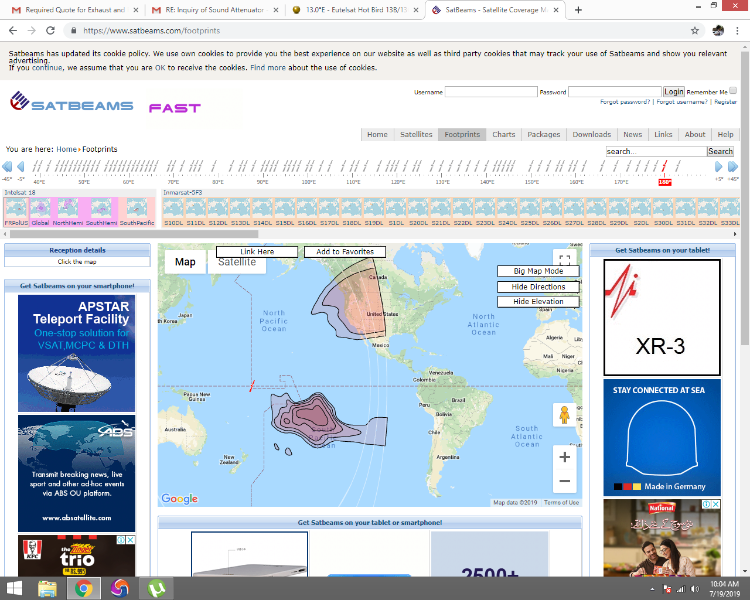The height and width of the screenshot is (600, 750).
Task: Open the Satellites menu item
Action: (416, 134)
